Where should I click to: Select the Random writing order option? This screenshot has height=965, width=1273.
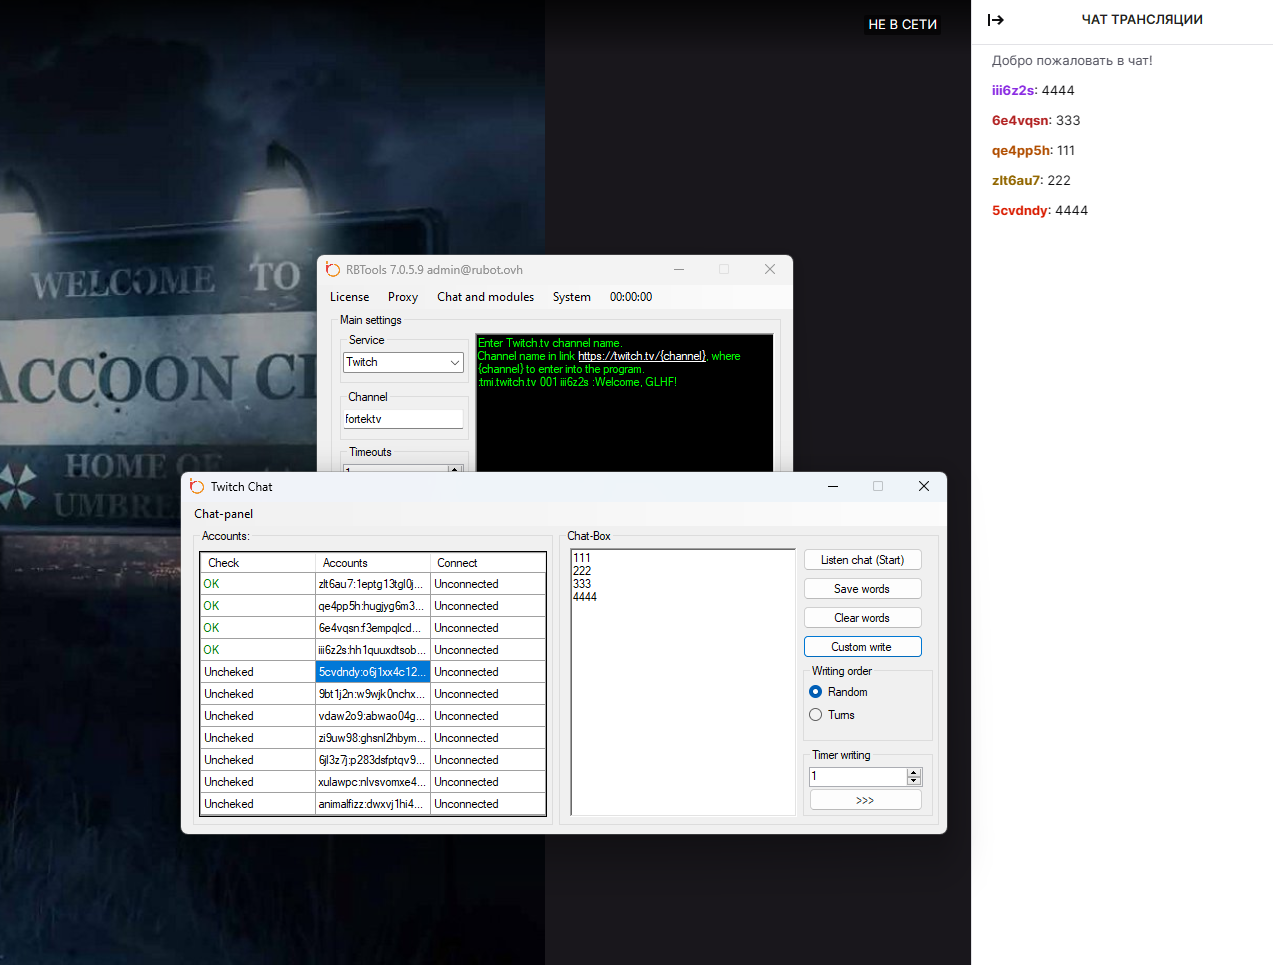[816, 692]
